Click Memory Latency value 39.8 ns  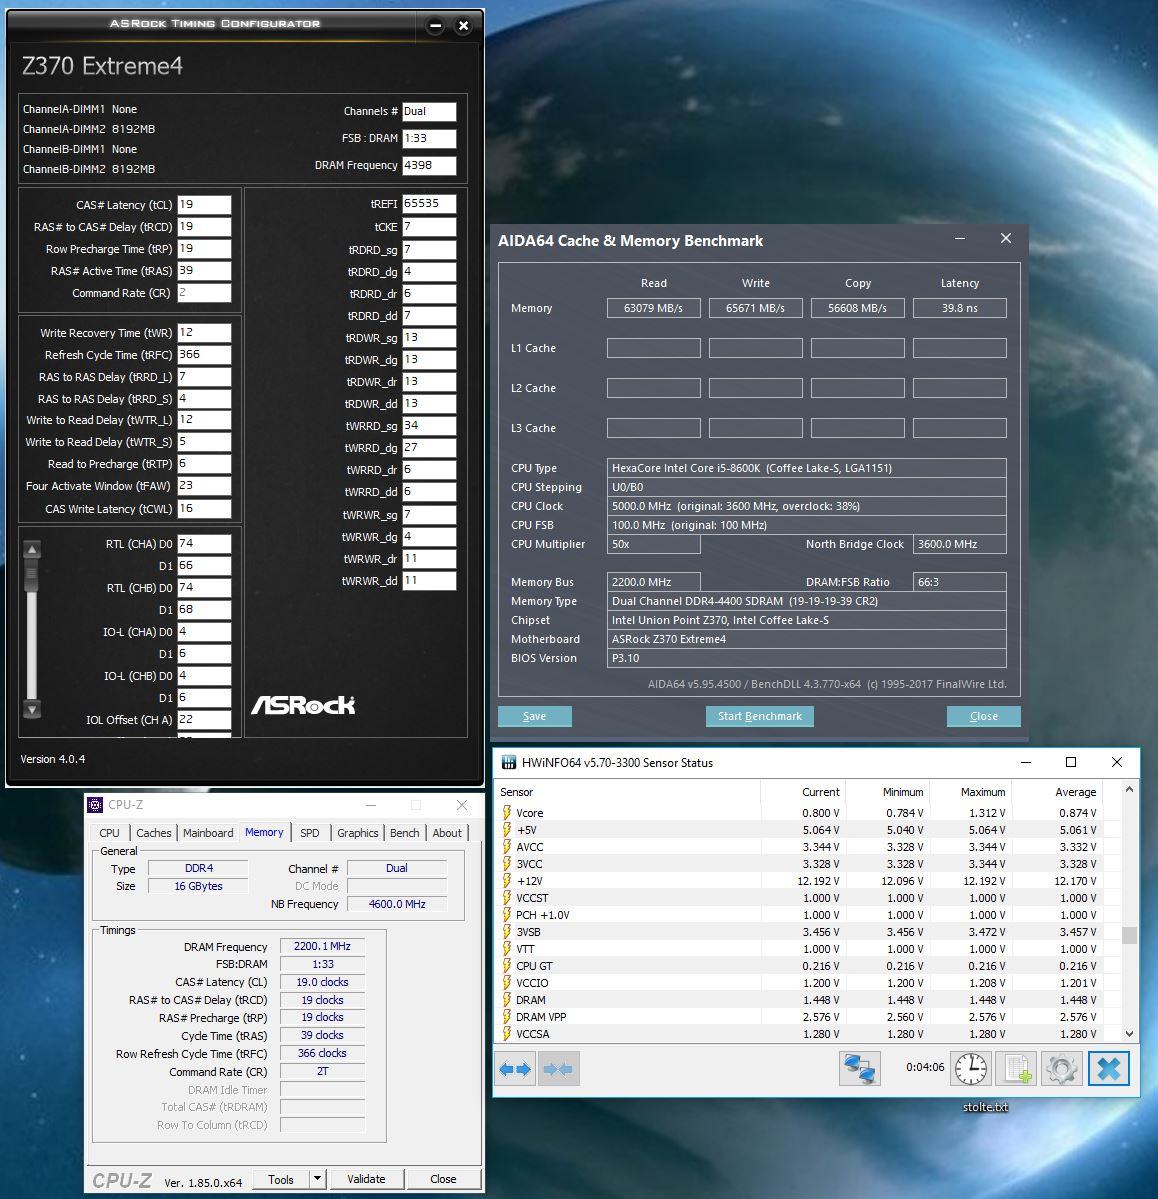click(960, 308)
